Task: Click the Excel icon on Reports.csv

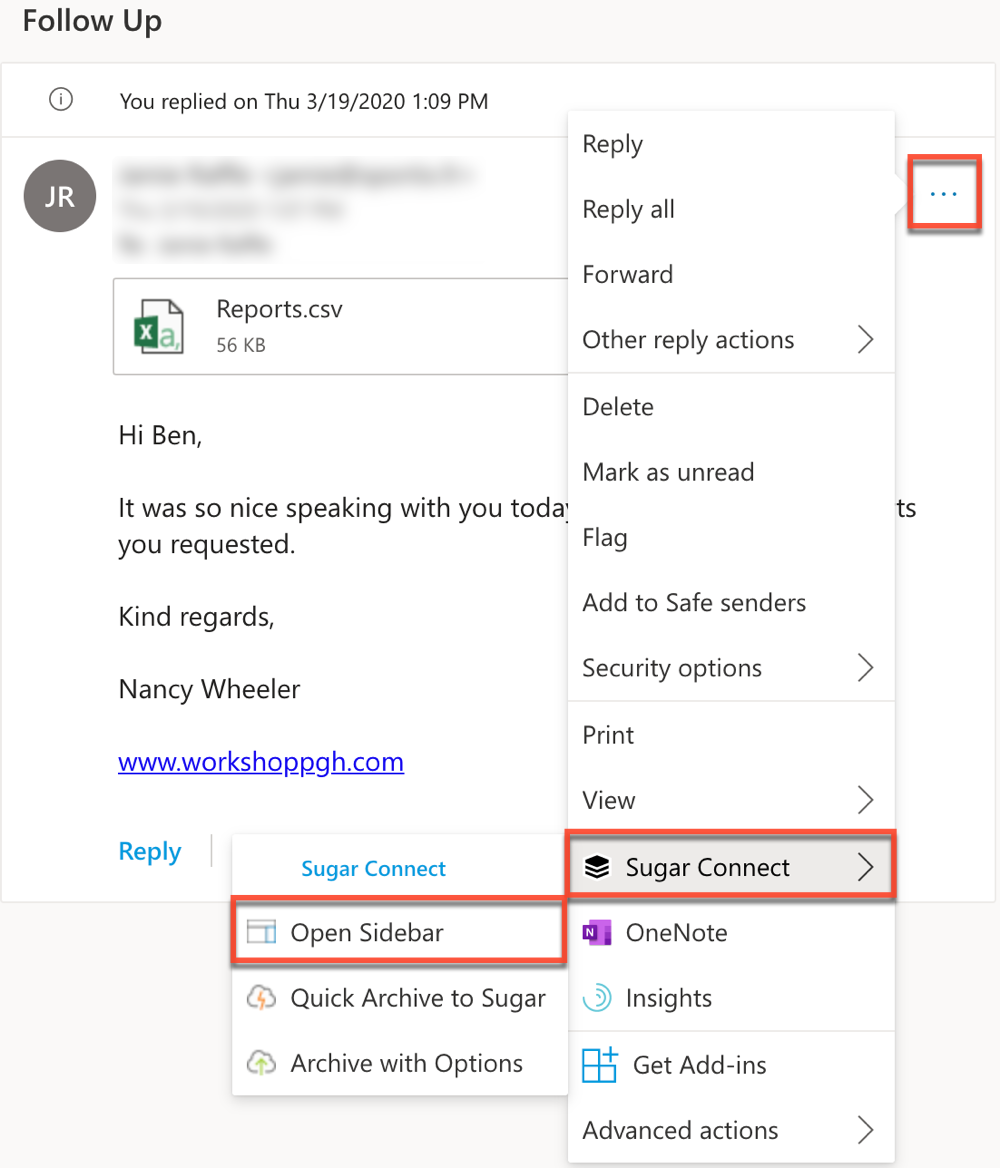Action: point(159,325)
